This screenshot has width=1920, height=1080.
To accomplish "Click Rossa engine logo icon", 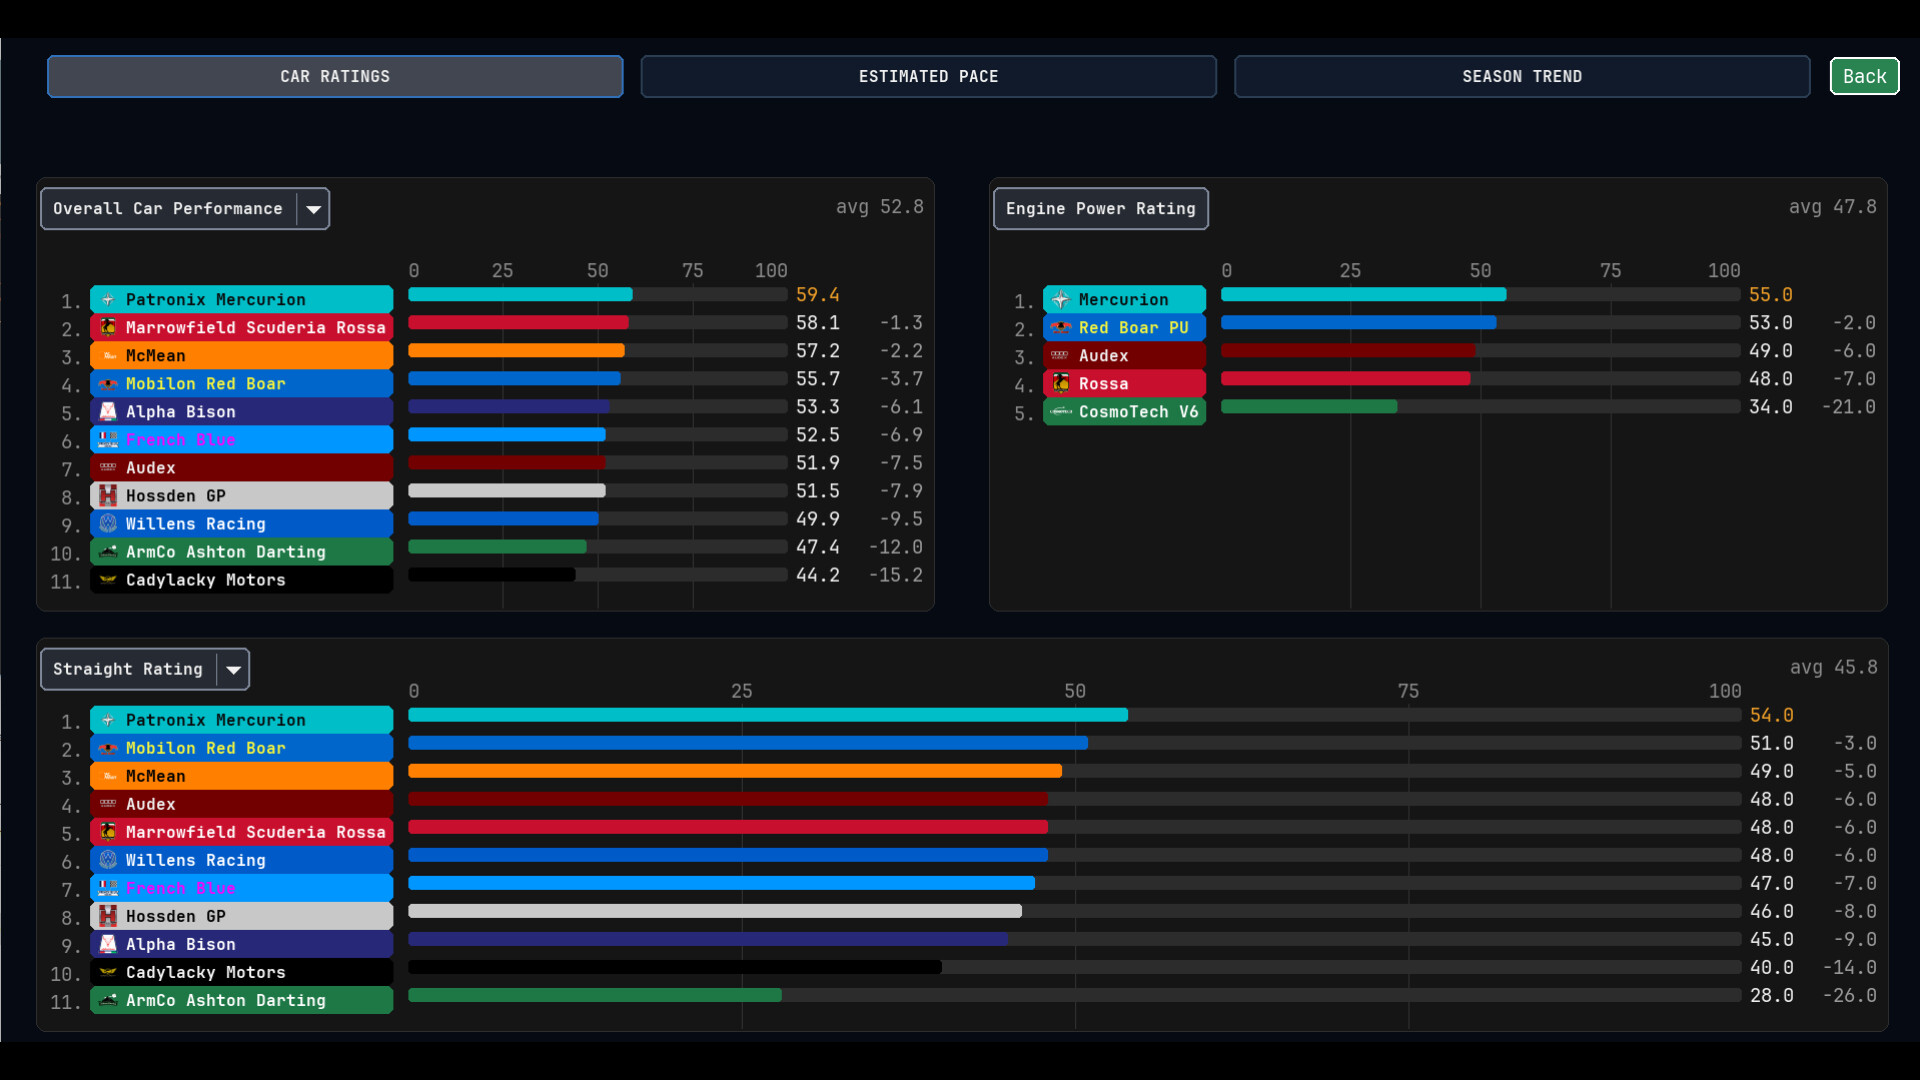I will tap(1061, 384).
